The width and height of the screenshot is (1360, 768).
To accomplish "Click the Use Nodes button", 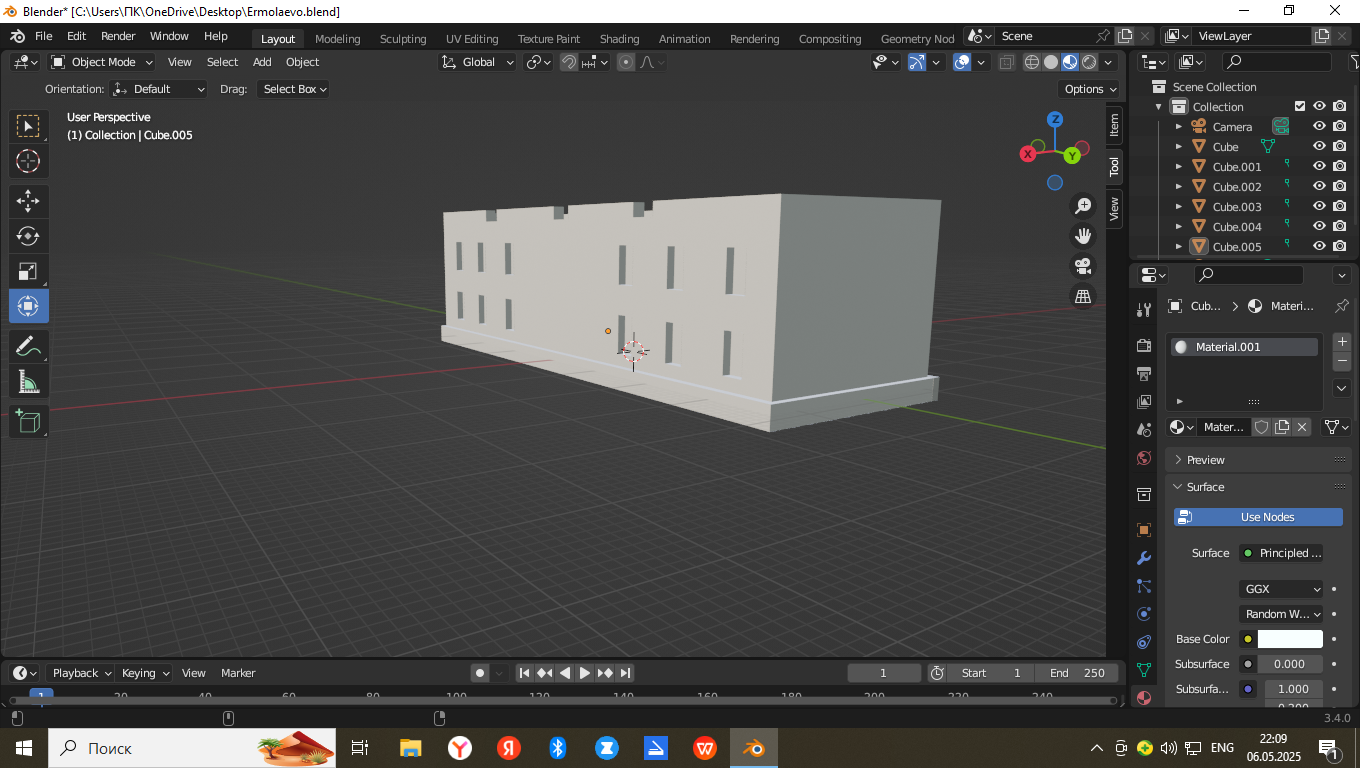I will (1258, 517).
